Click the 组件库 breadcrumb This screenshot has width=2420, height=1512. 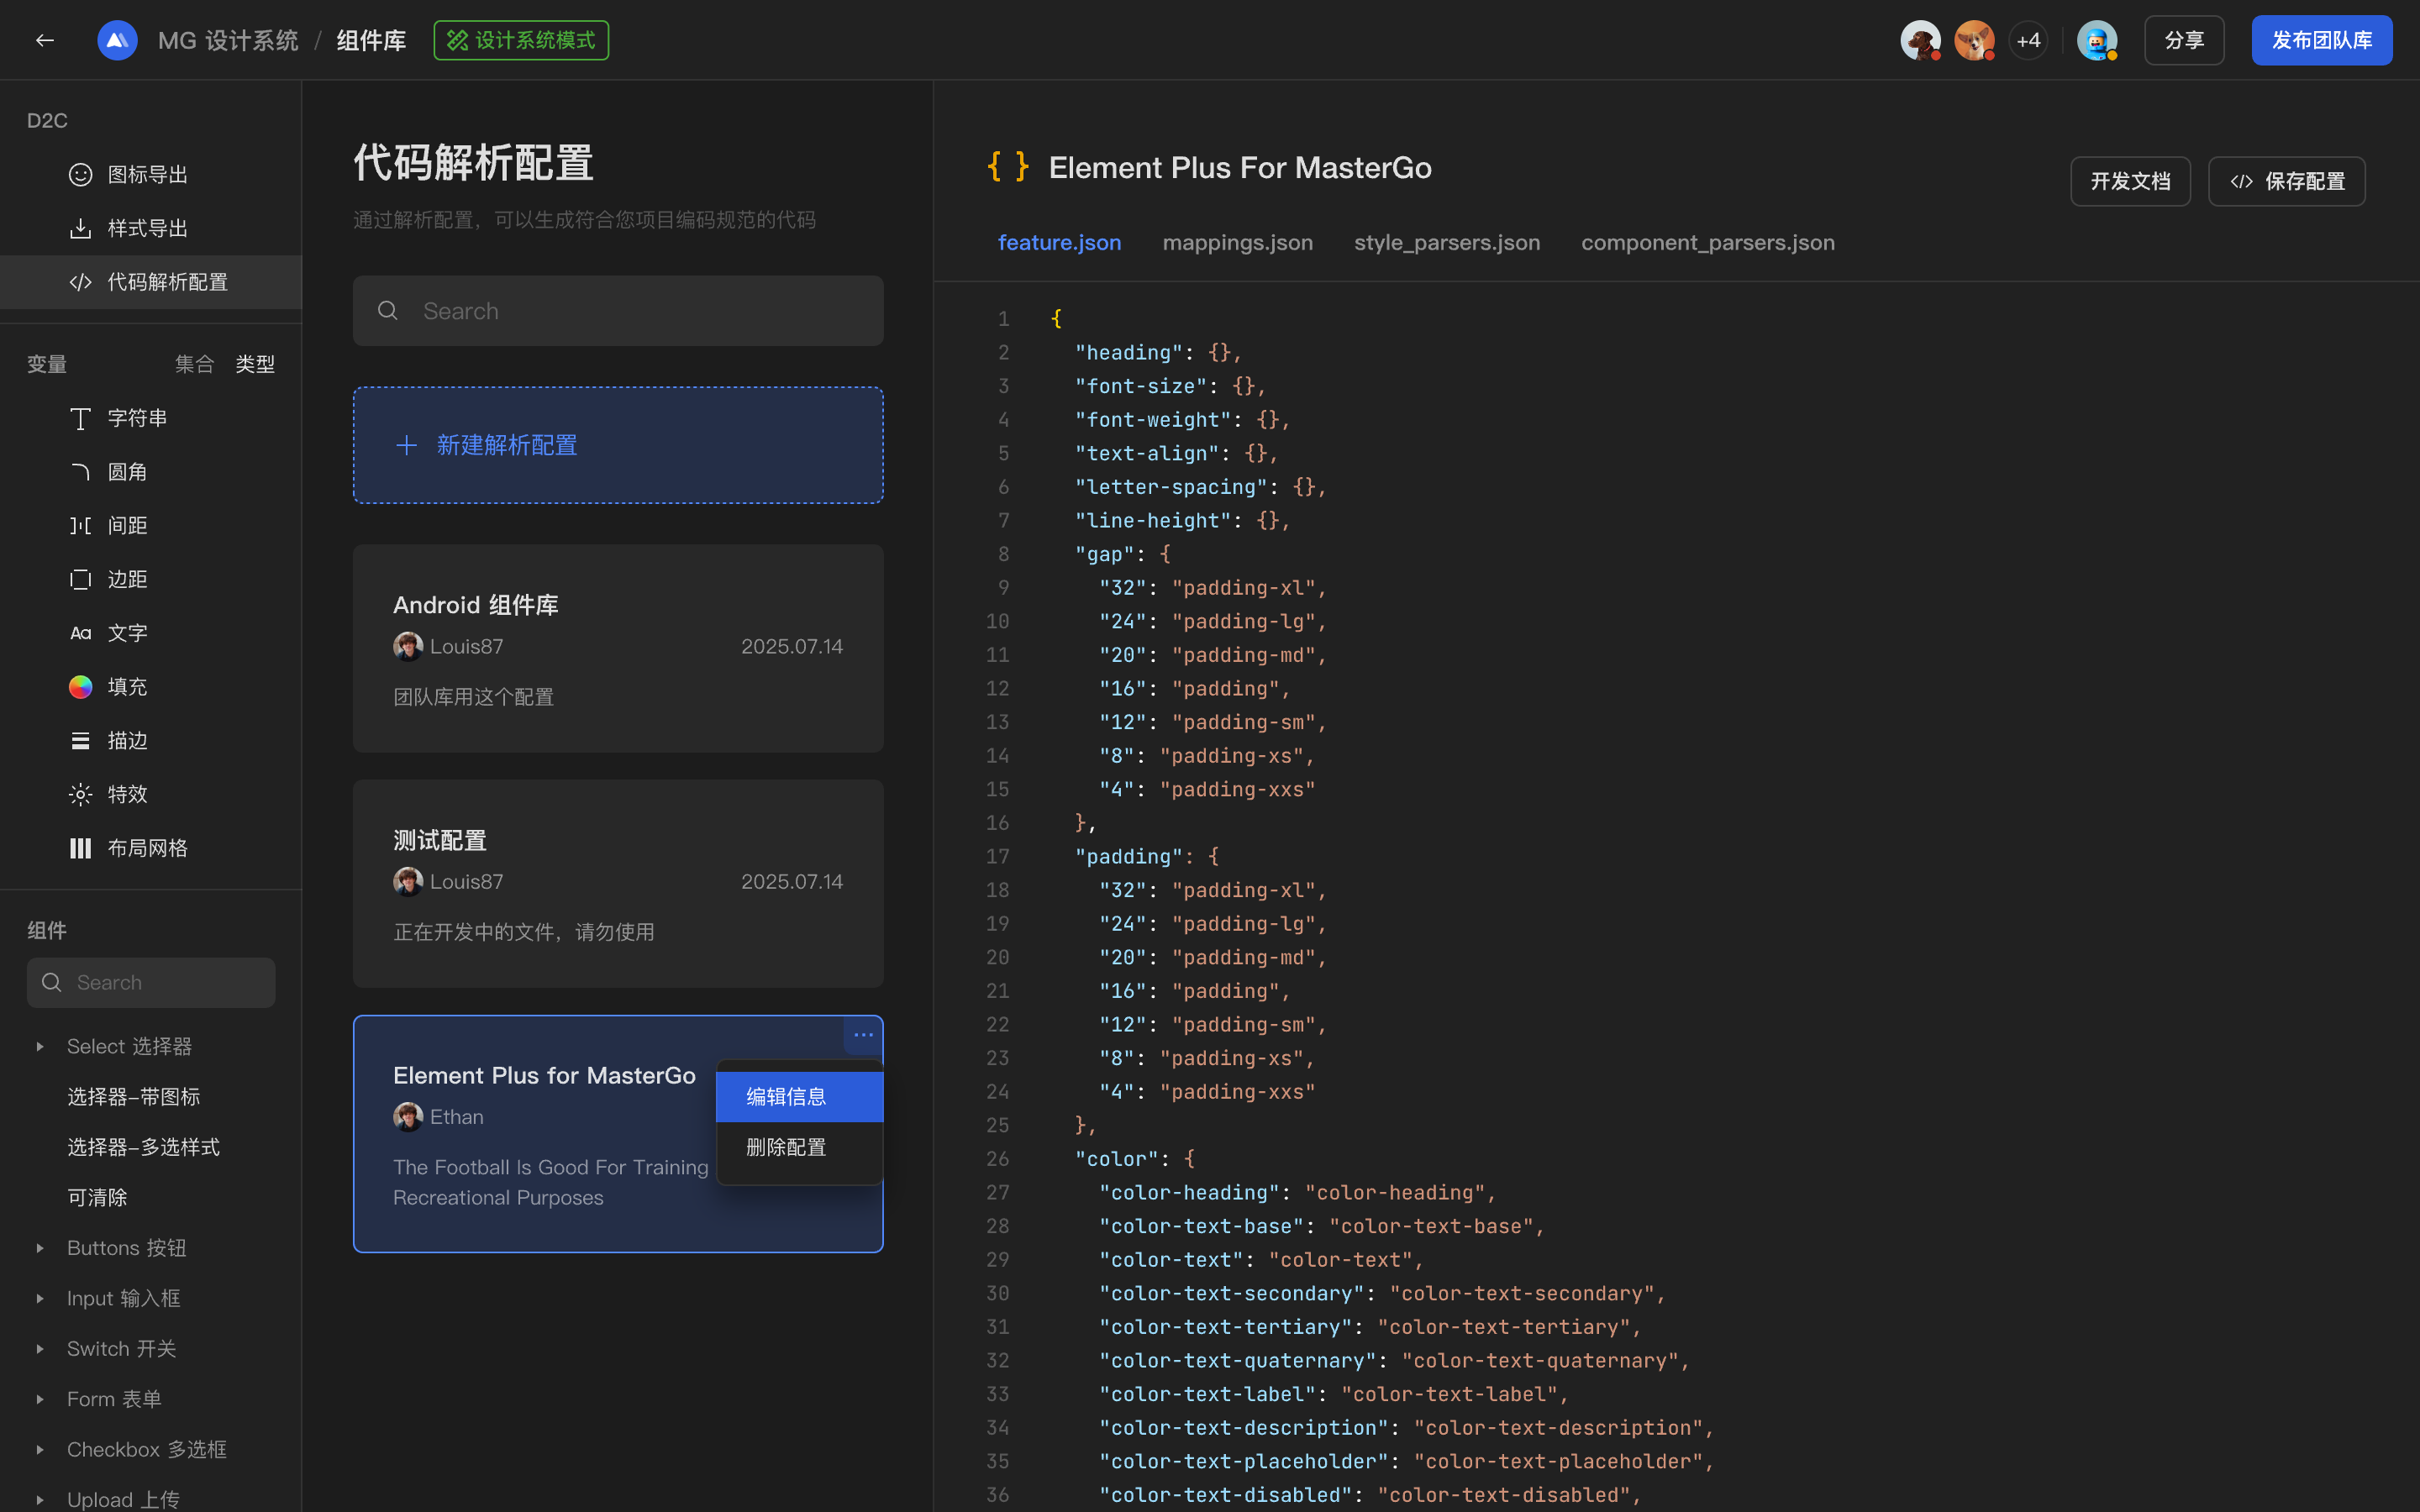[371, 40]
